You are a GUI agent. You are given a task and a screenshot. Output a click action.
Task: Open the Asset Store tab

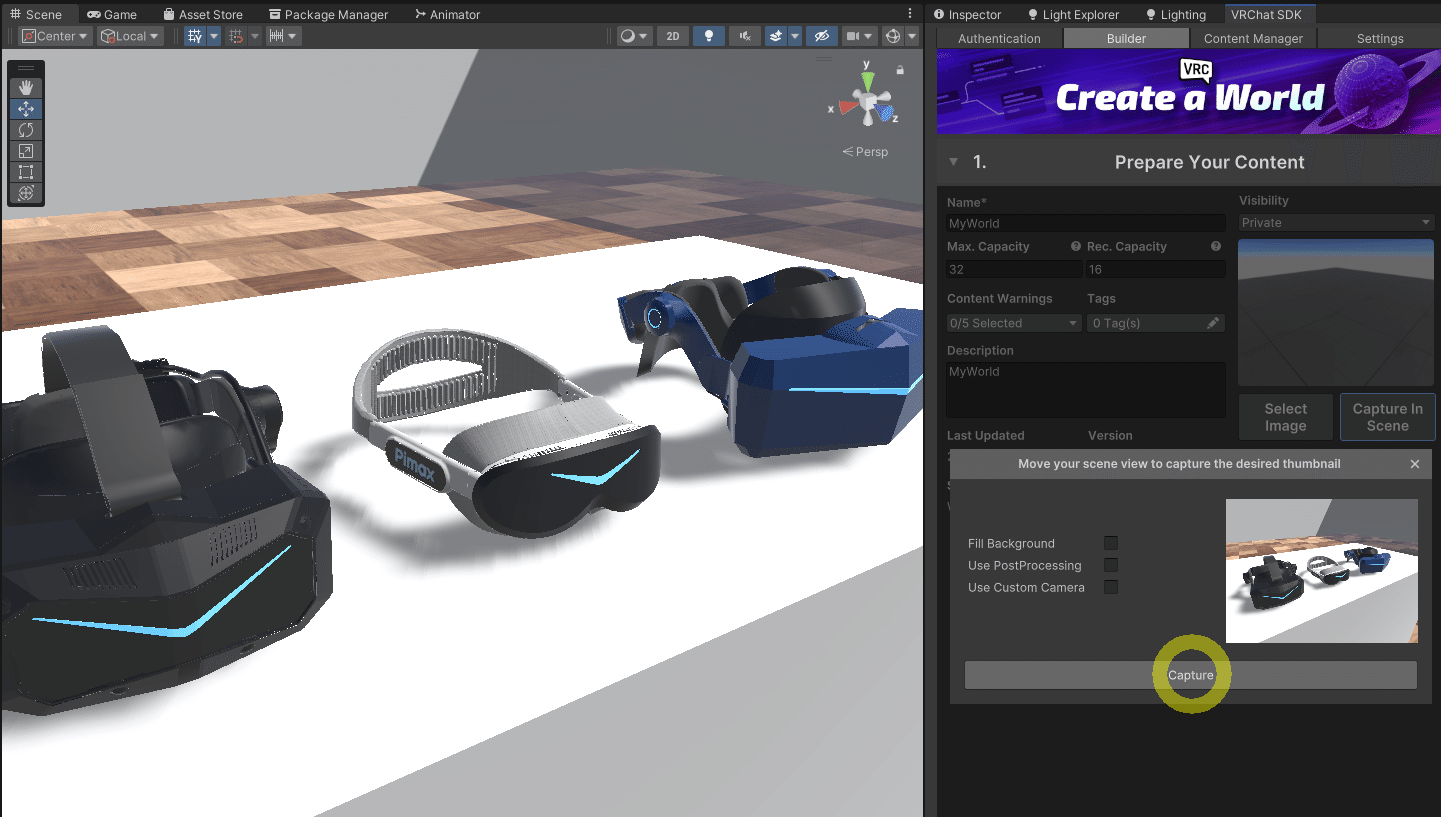point(201,15)
